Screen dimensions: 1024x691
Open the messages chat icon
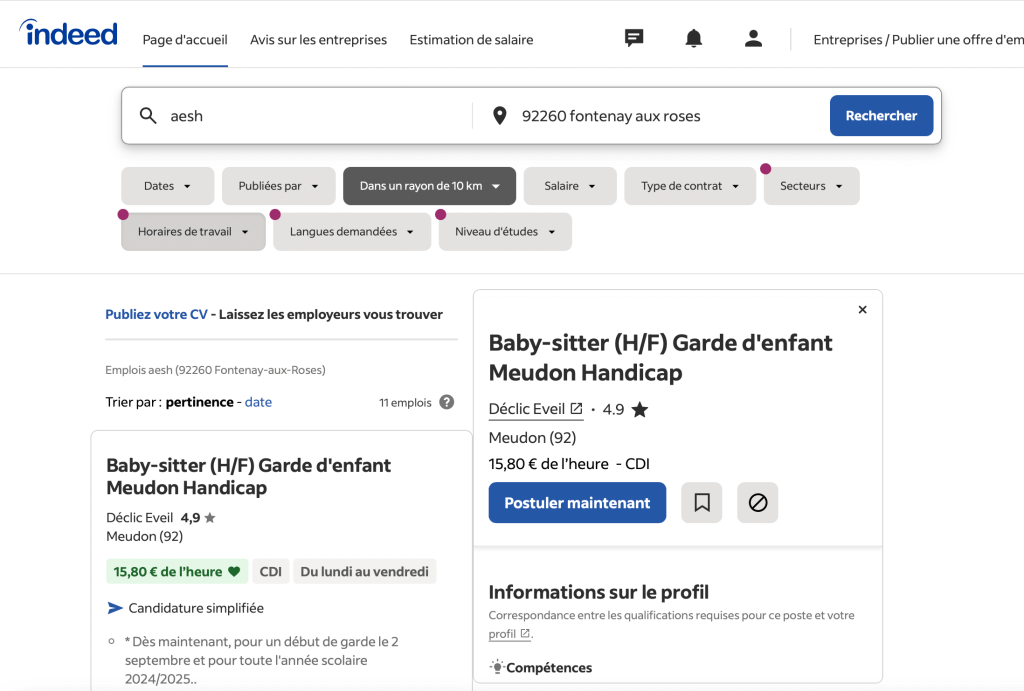pos(633,39)
